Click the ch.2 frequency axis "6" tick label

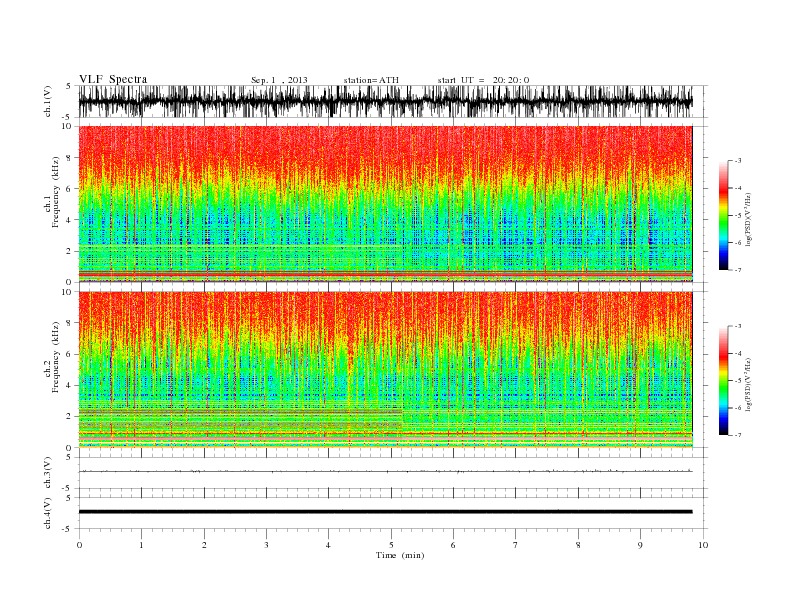(69, 354)
